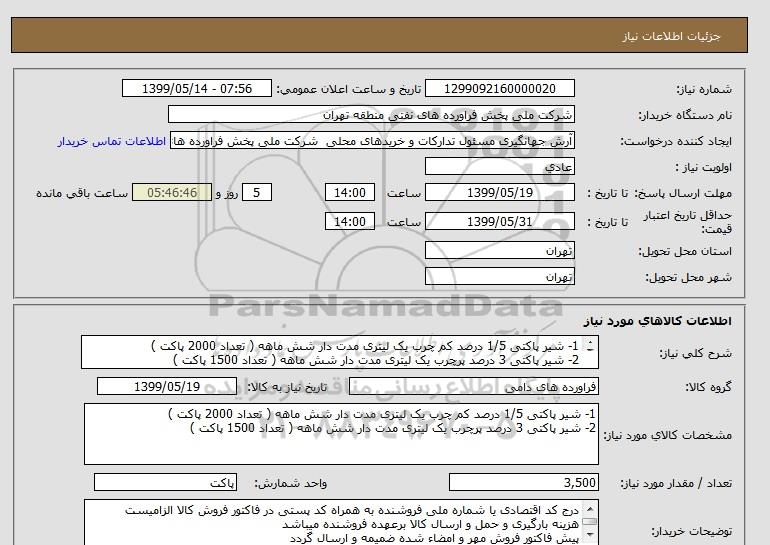Screen dimensions: 770x545
Task: Click the شماره نیاز field 1299092160000020
Action: [x=499, y=88]
